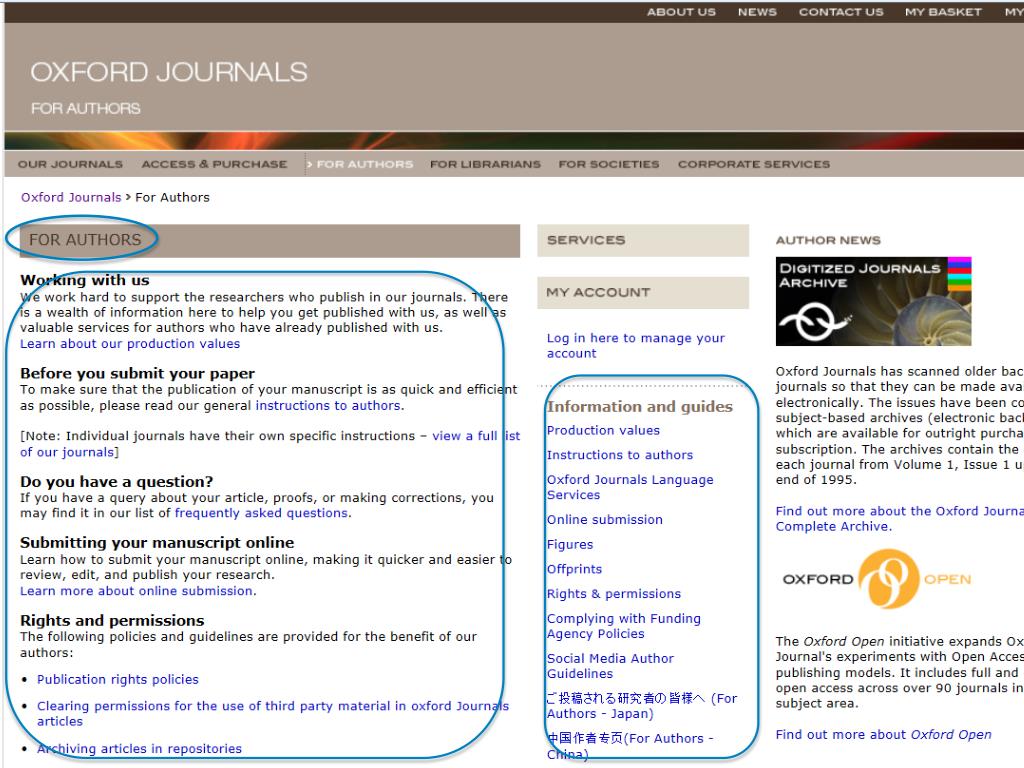This screenshot has width=1024, height=768.
Task: Open Oxford Journals Language Services link
Action: tap(630, 487)
